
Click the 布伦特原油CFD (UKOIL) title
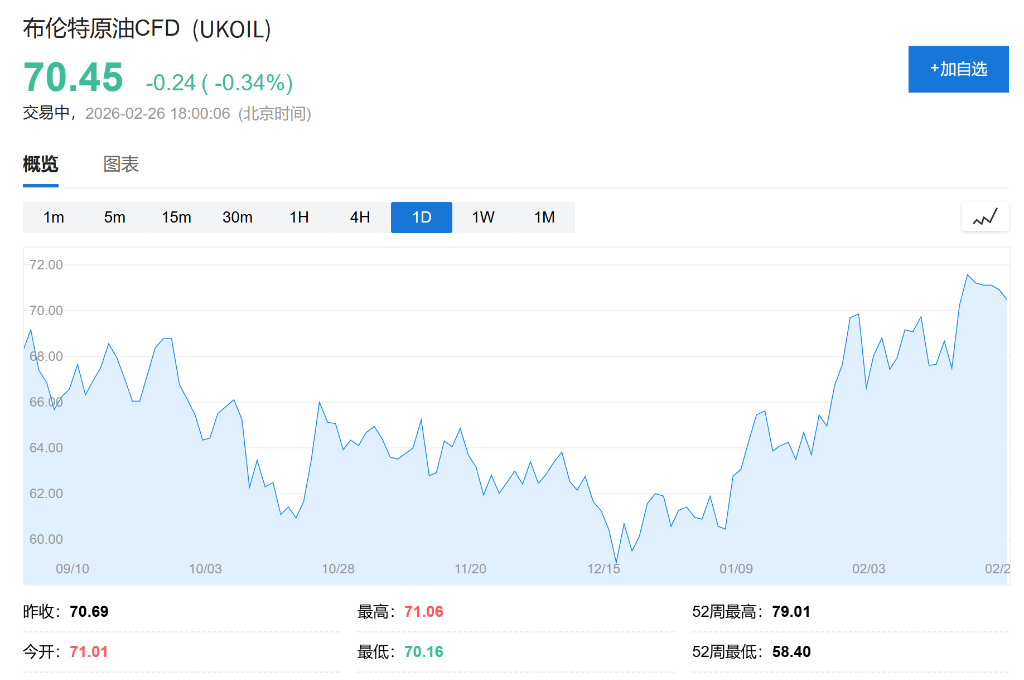click(147, 30)
